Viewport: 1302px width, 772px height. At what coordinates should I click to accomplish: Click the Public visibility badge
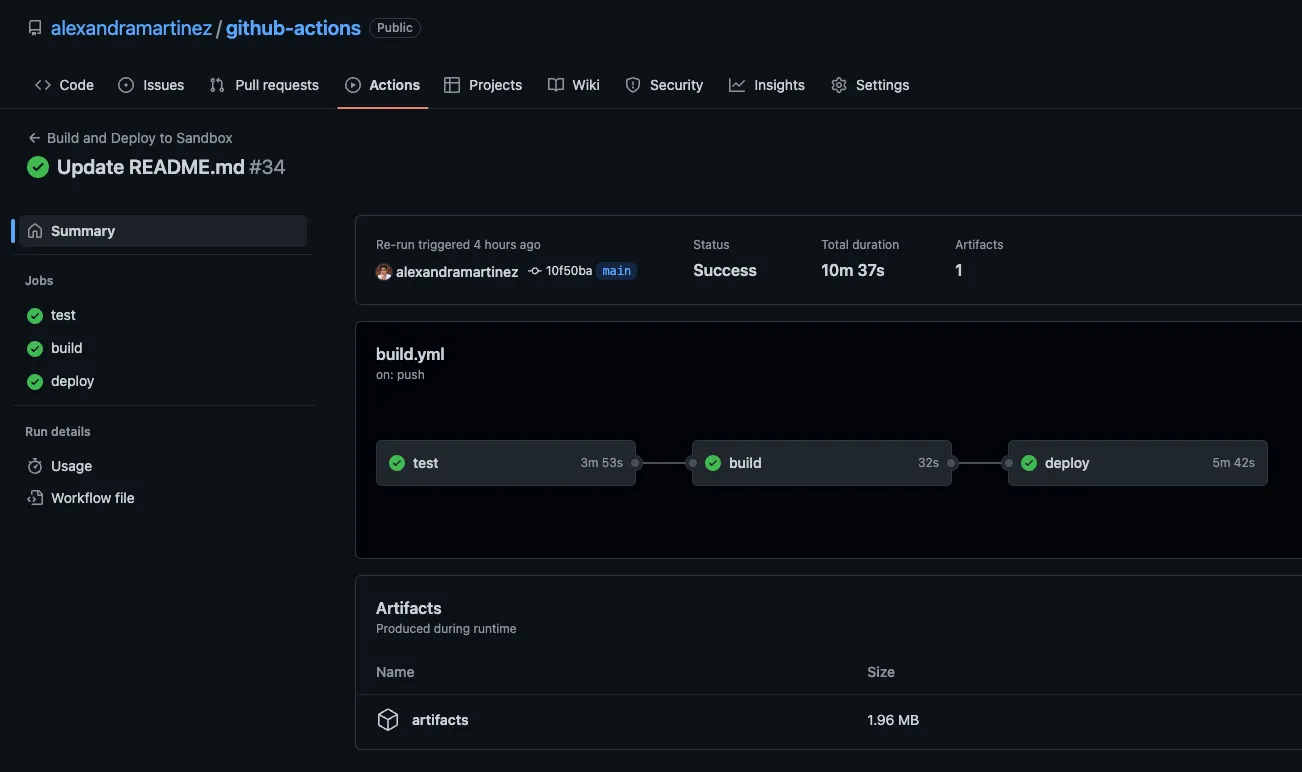395,28
